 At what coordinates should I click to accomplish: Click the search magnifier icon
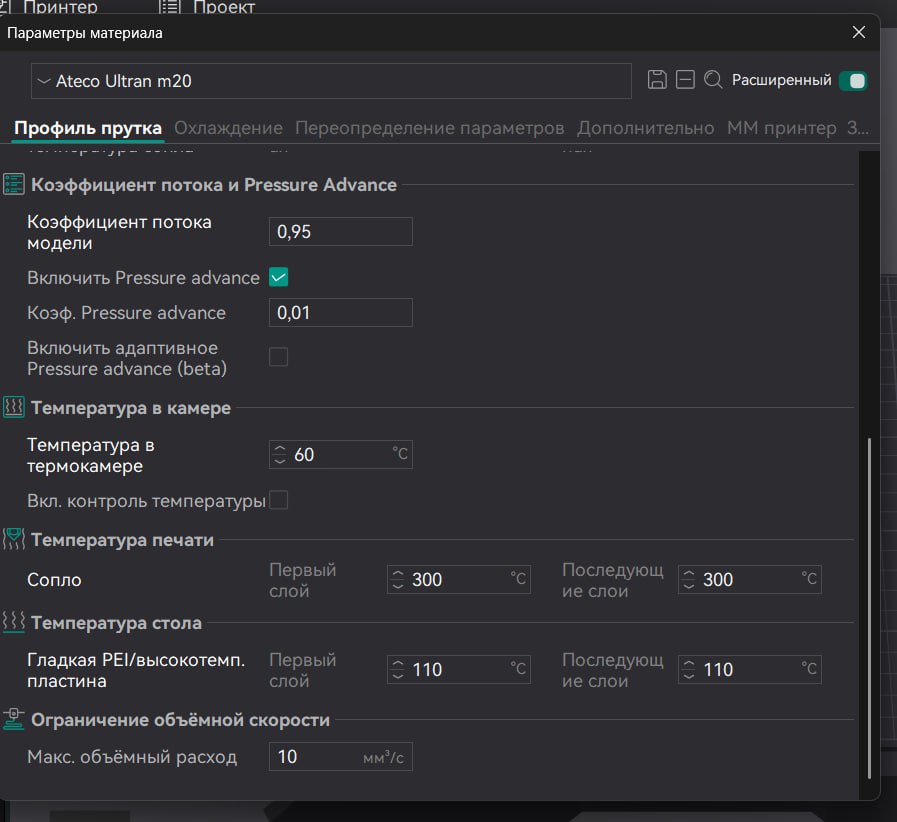(713, 80)
